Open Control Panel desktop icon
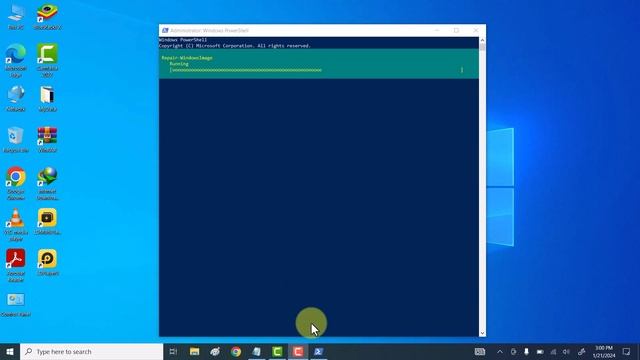This screenshot has height=360, width=640. [16, 305]
